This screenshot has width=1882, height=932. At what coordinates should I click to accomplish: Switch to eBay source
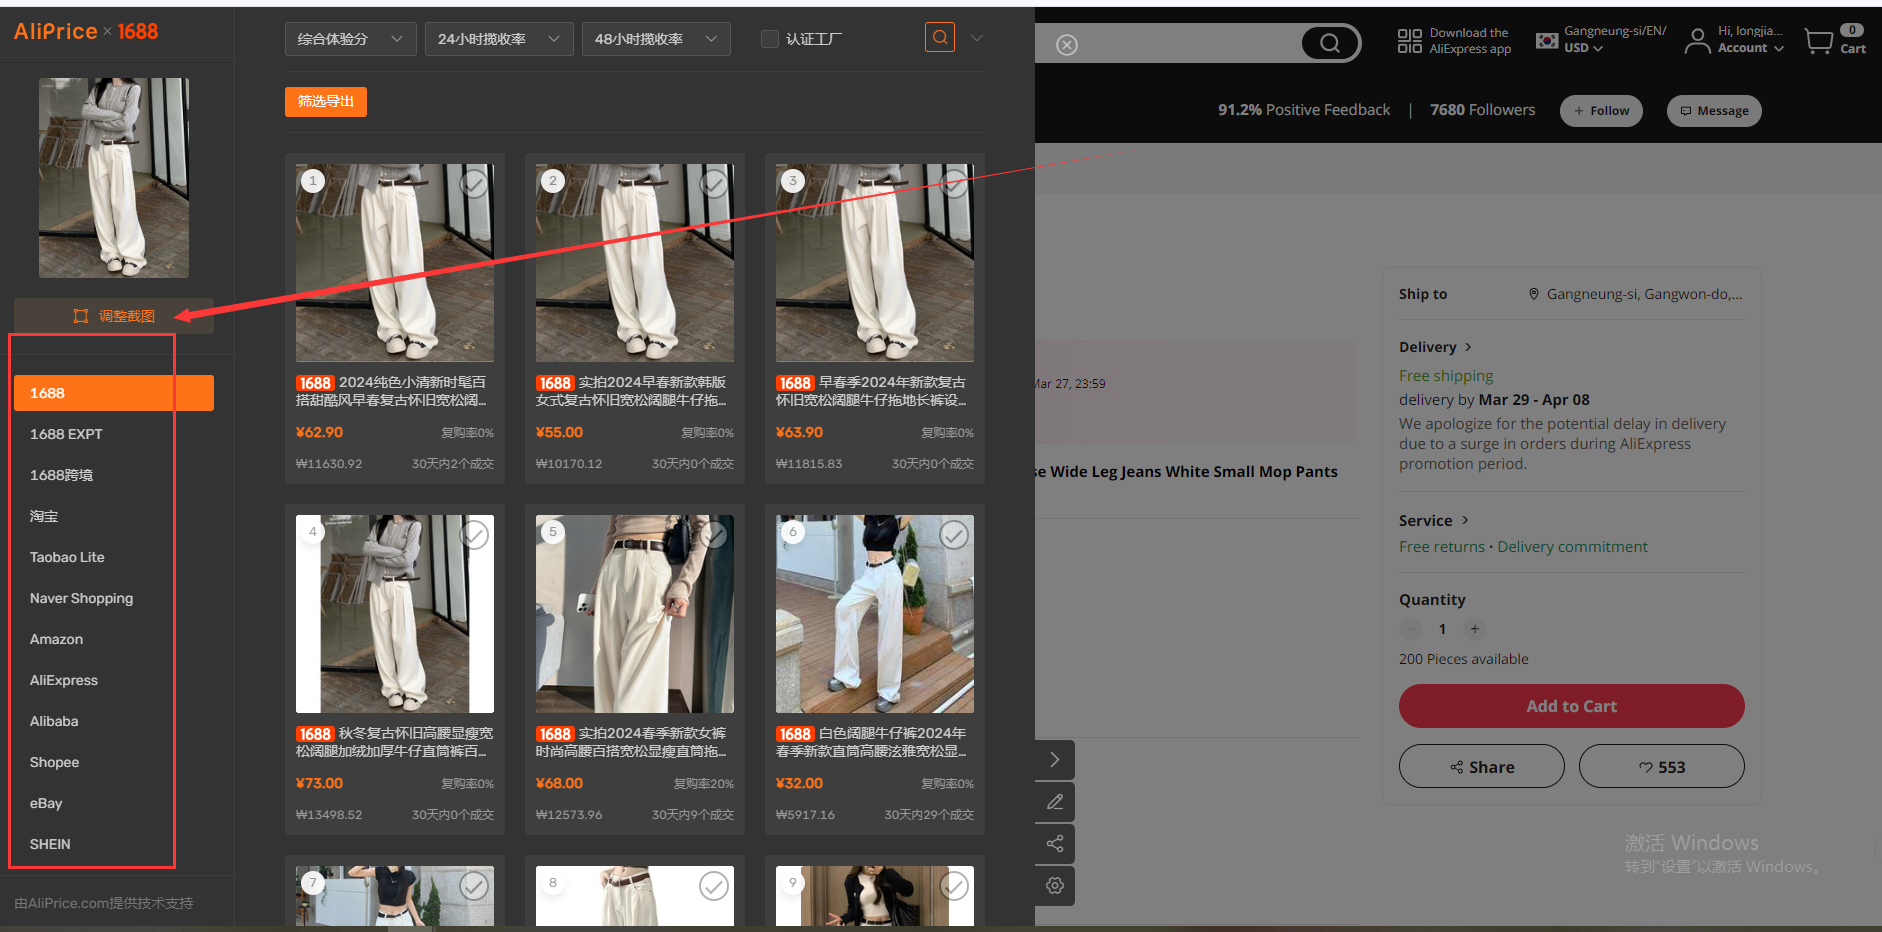[46, 803]
